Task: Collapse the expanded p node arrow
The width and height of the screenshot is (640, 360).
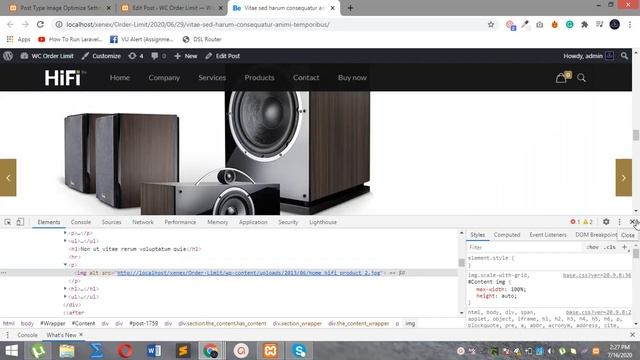Action: click(x=65, y=265)
